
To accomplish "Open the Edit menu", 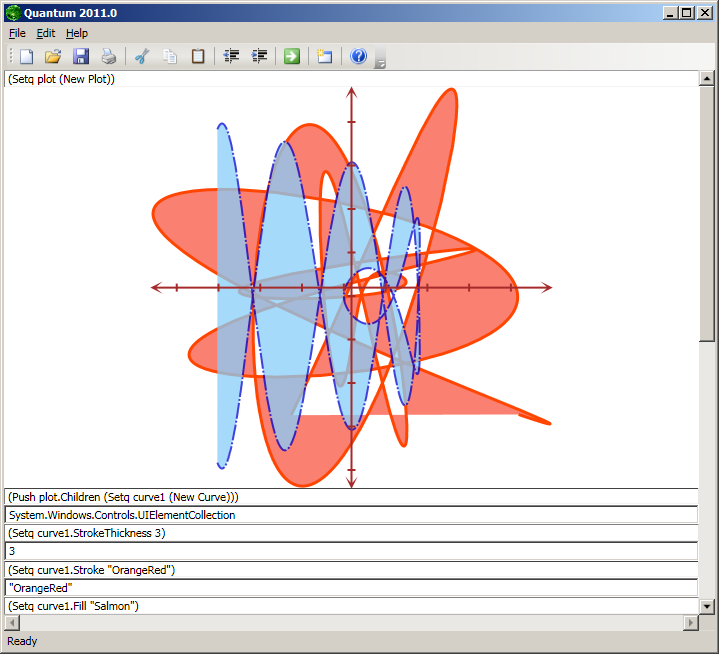I will click(x=46, y=33).
